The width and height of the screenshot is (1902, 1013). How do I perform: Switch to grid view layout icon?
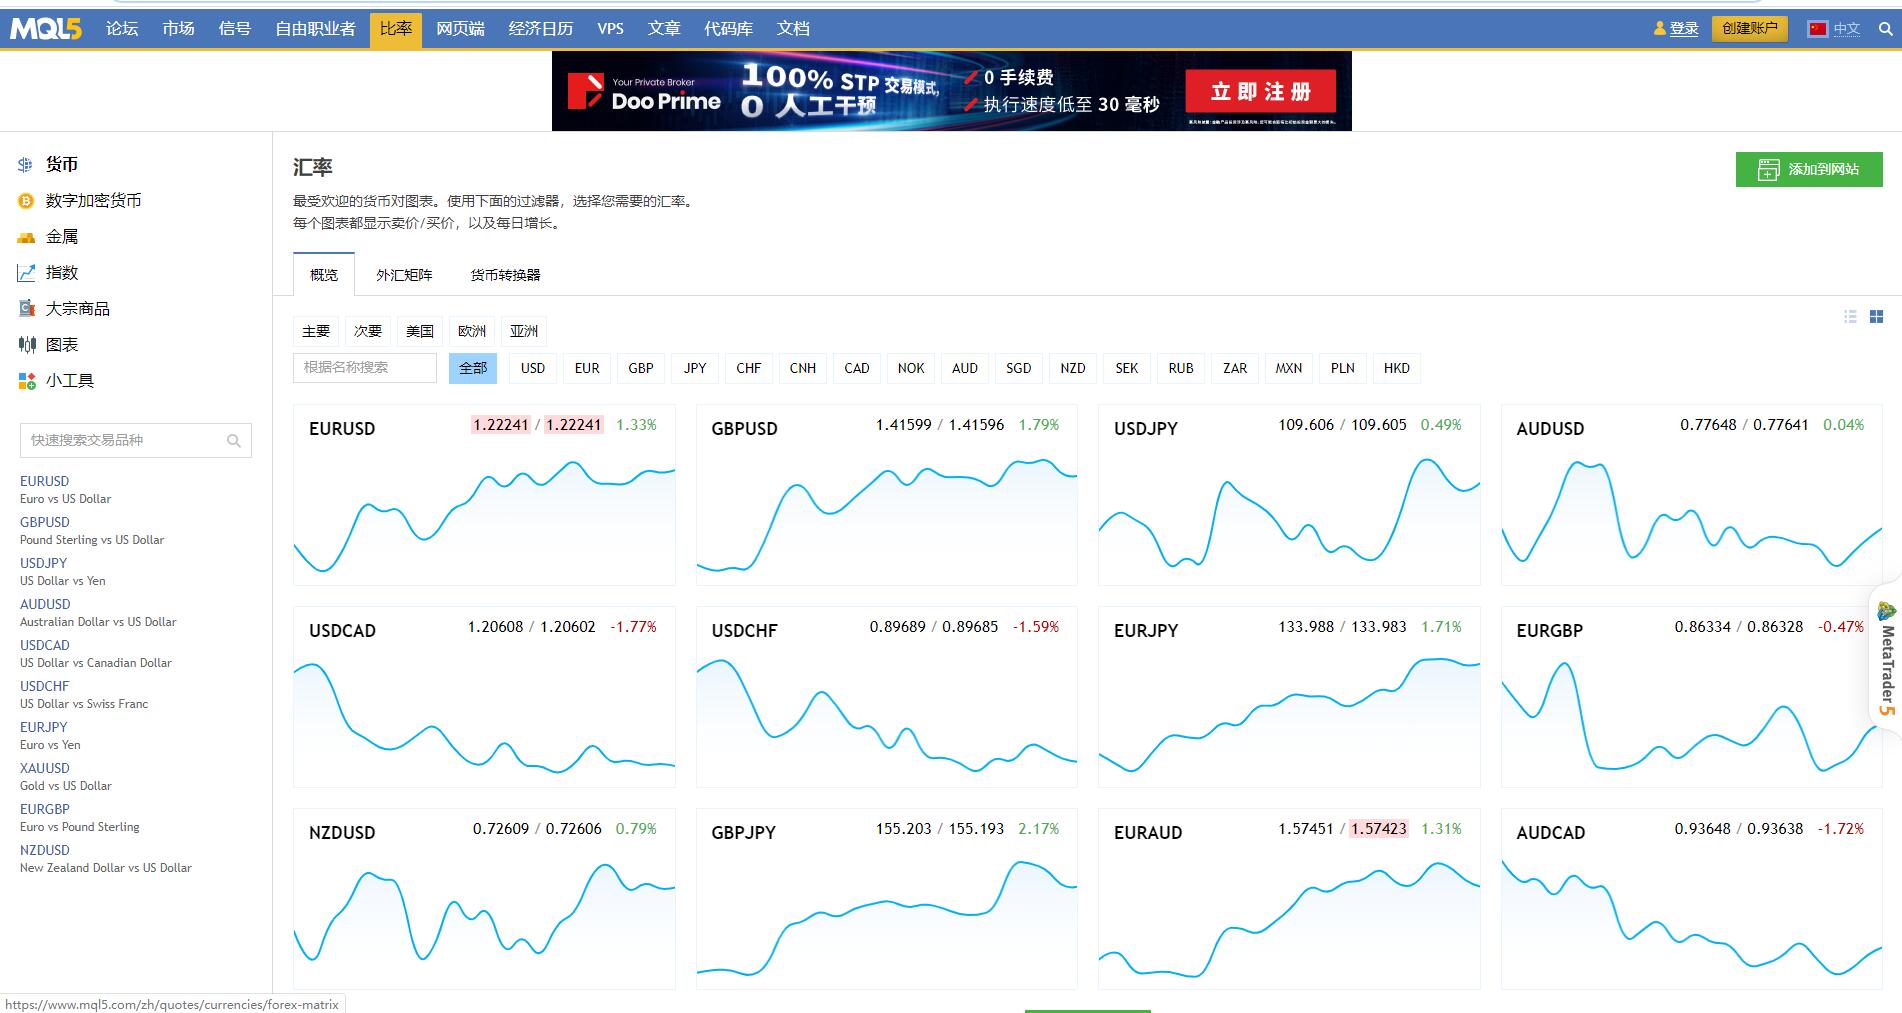1876,316
